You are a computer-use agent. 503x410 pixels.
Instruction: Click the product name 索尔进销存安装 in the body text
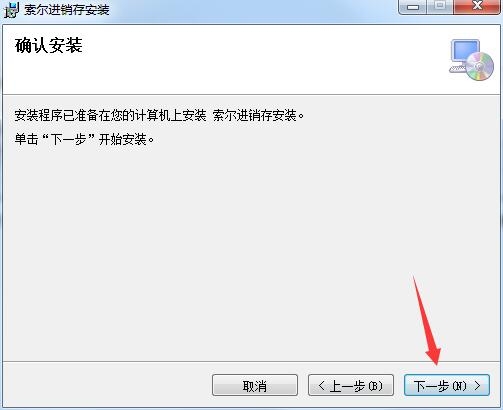point(255,115)
